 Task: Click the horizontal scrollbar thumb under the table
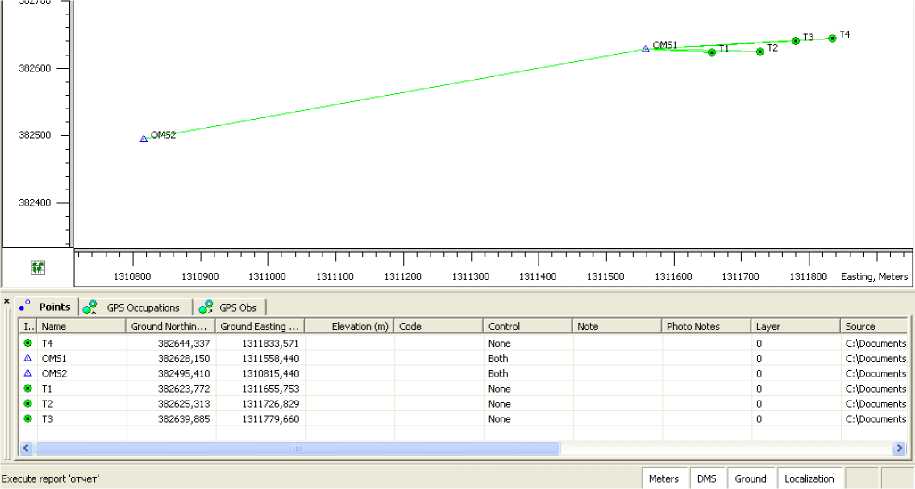pyautogui.click(x=298, y=448)
